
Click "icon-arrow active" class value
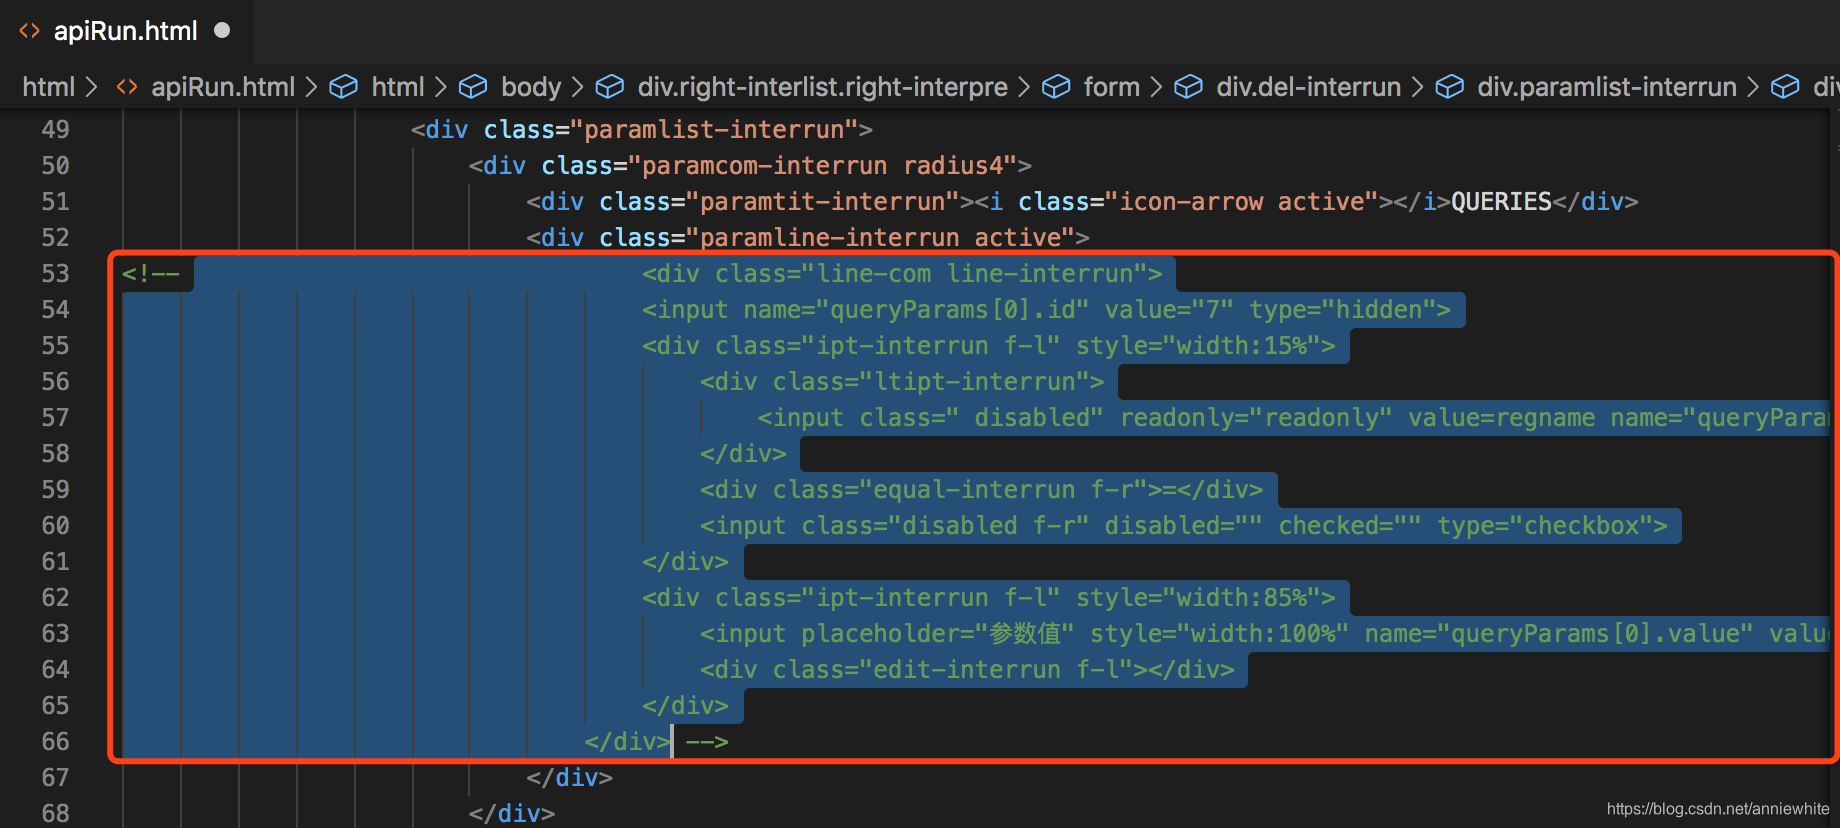1241,201
